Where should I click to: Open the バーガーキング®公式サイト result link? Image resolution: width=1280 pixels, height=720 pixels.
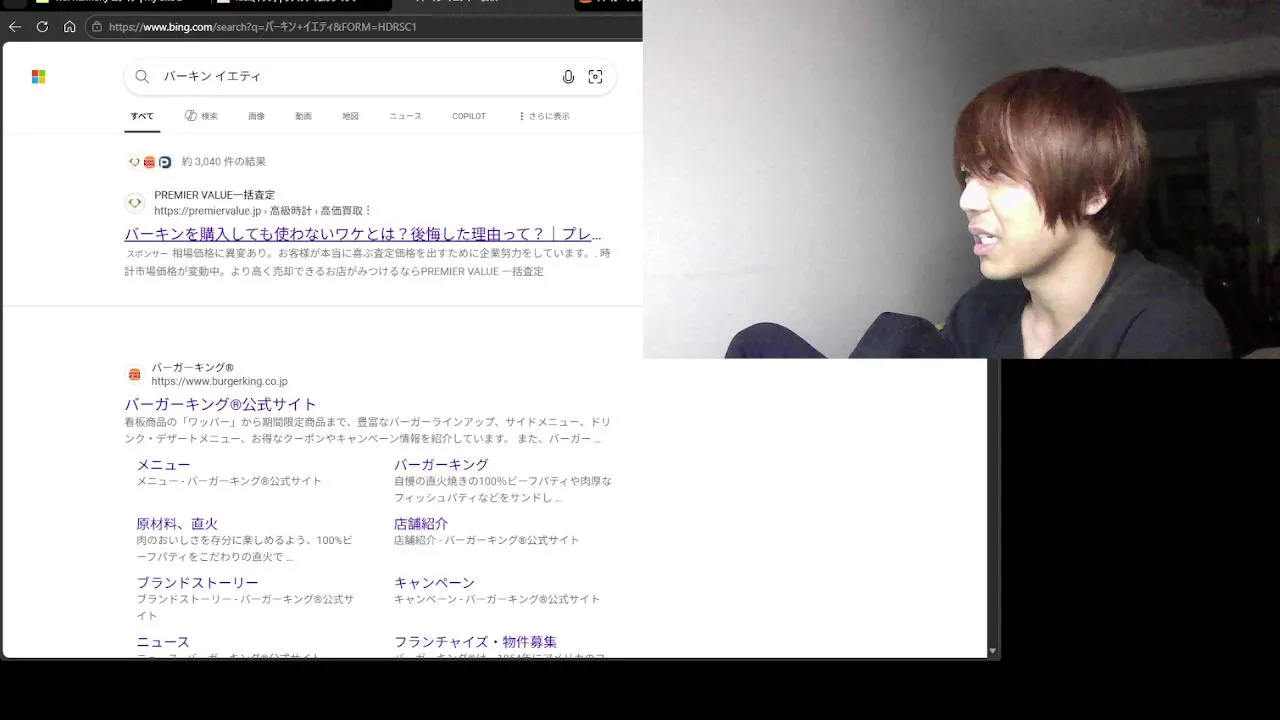tap(220, 404)
